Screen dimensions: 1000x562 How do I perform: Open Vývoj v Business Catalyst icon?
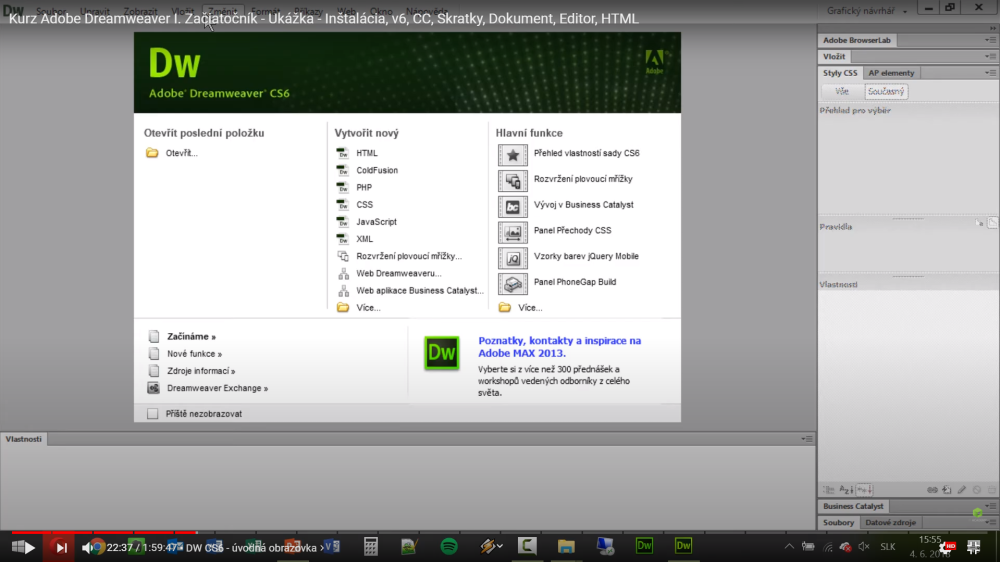coord(513,206)
